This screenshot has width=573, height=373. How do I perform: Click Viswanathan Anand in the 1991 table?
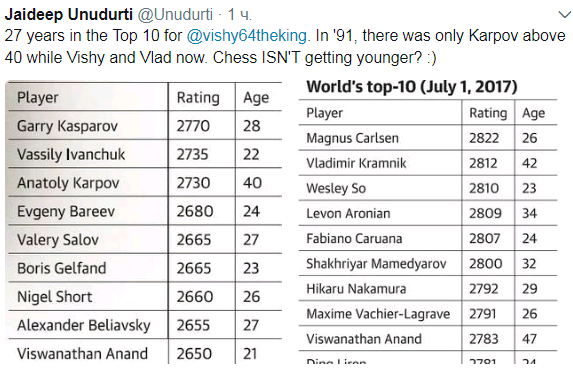[82, 353]
